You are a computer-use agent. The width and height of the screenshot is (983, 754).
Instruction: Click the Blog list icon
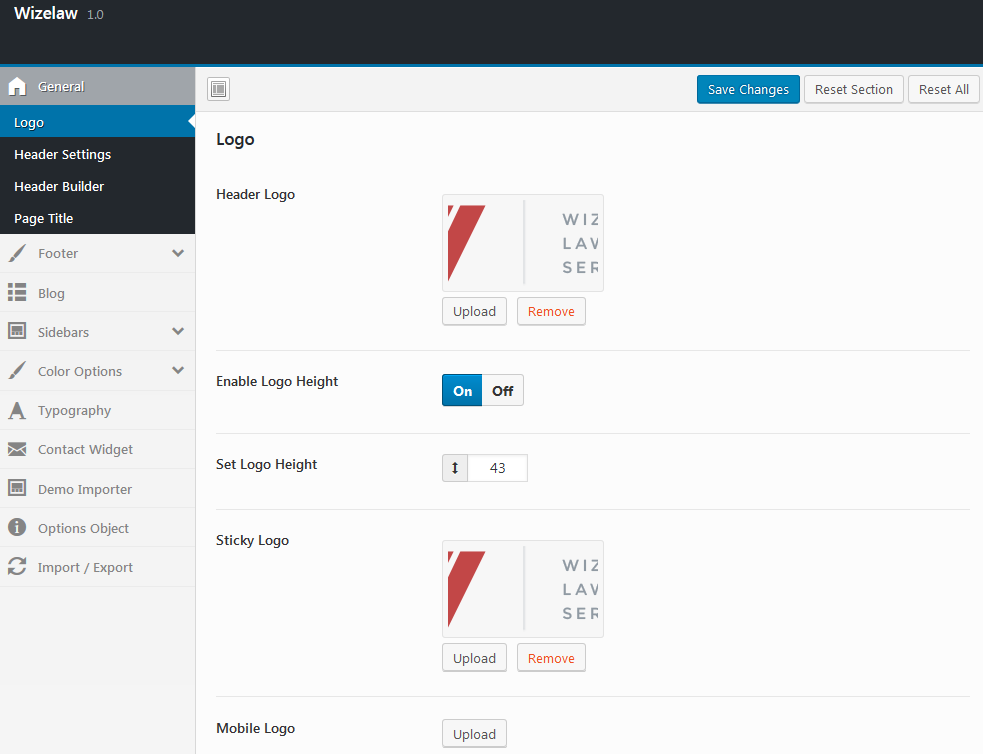17,293
